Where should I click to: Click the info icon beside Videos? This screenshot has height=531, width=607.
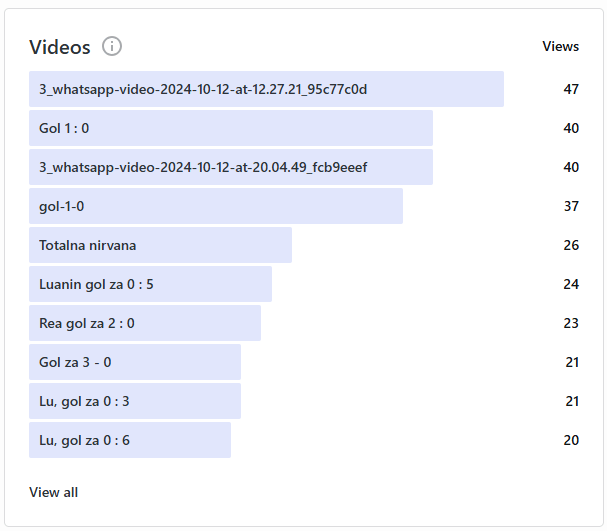(112, 46)
